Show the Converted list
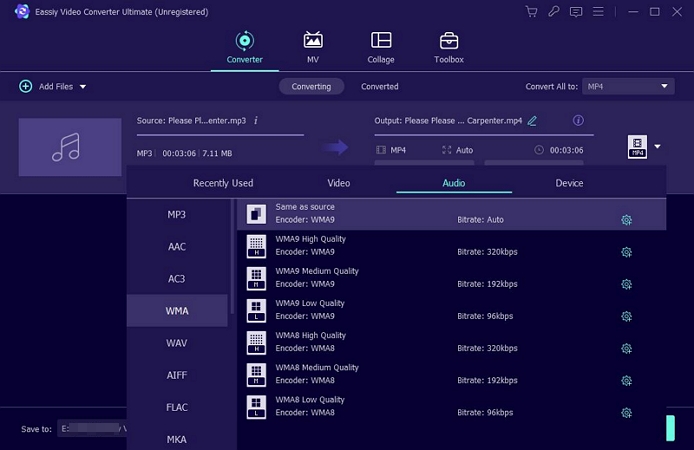 tap(379, 86)
